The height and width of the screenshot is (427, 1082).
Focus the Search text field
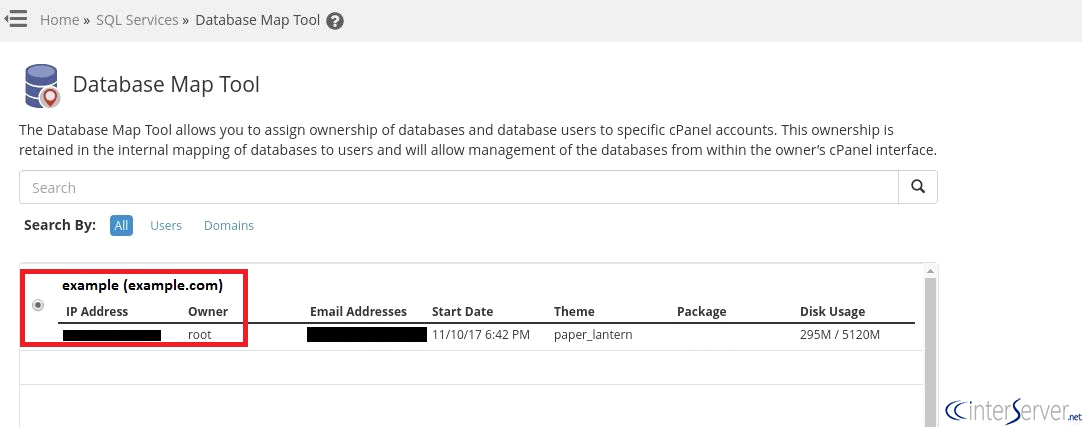tap(459, 187)
